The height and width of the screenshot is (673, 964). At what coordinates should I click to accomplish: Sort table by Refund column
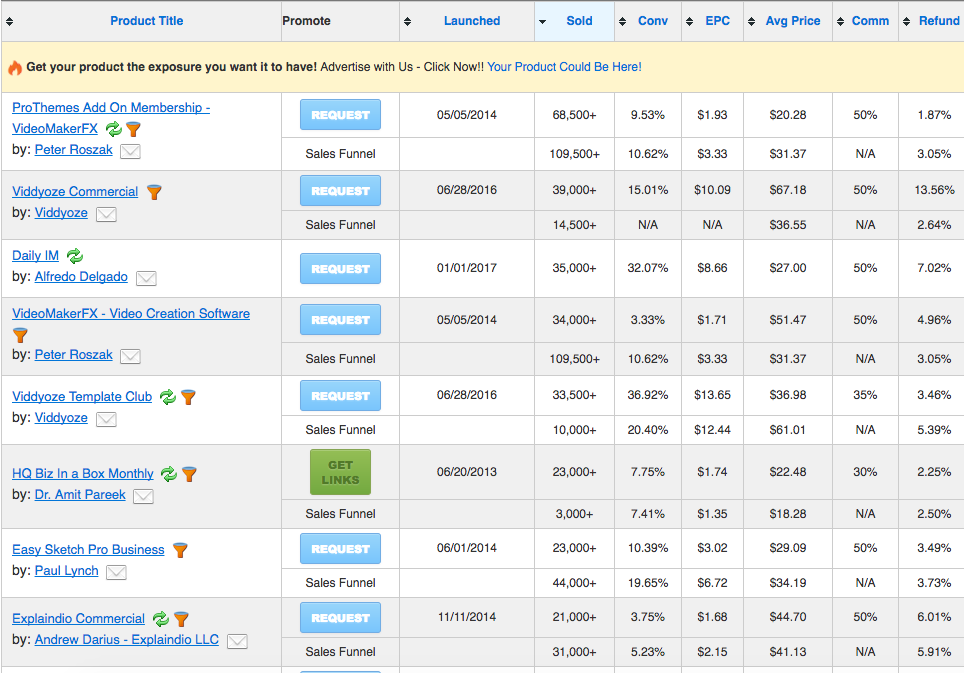point(939,21)
